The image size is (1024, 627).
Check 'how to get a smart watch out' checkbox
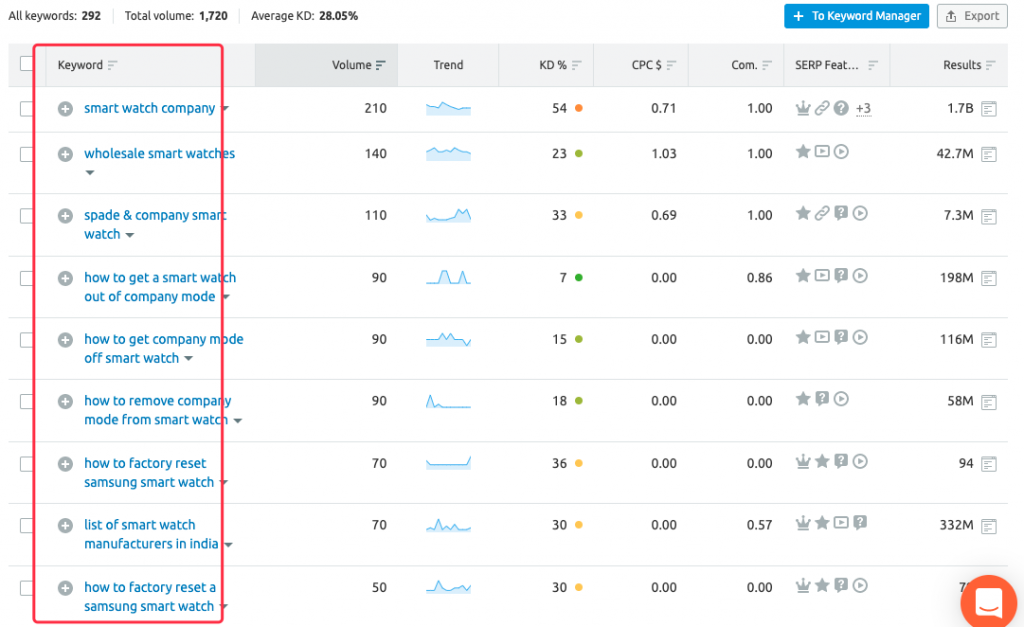[x=27, y=278]
